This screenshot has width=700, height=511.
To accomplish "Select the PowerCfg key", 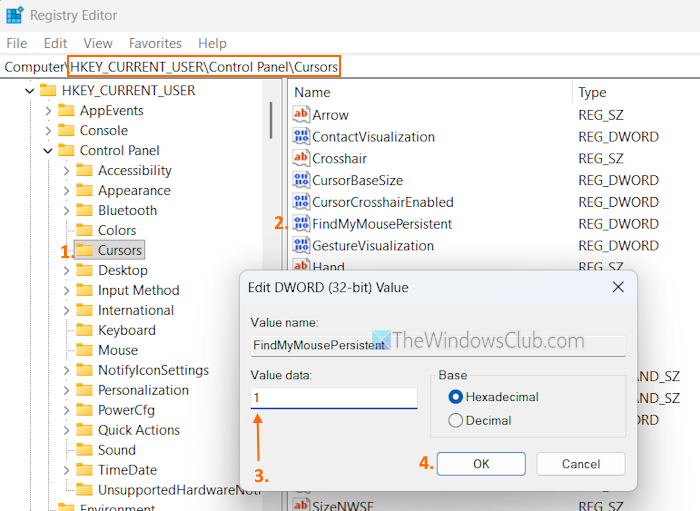I will [x=126, y=410].
